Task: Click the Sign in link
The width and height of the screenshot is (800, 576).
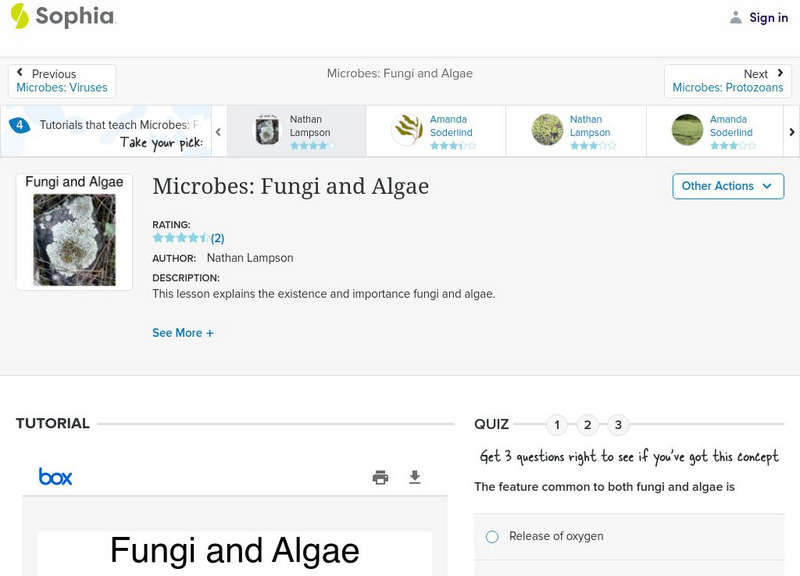Action: (x=768, y=17)
